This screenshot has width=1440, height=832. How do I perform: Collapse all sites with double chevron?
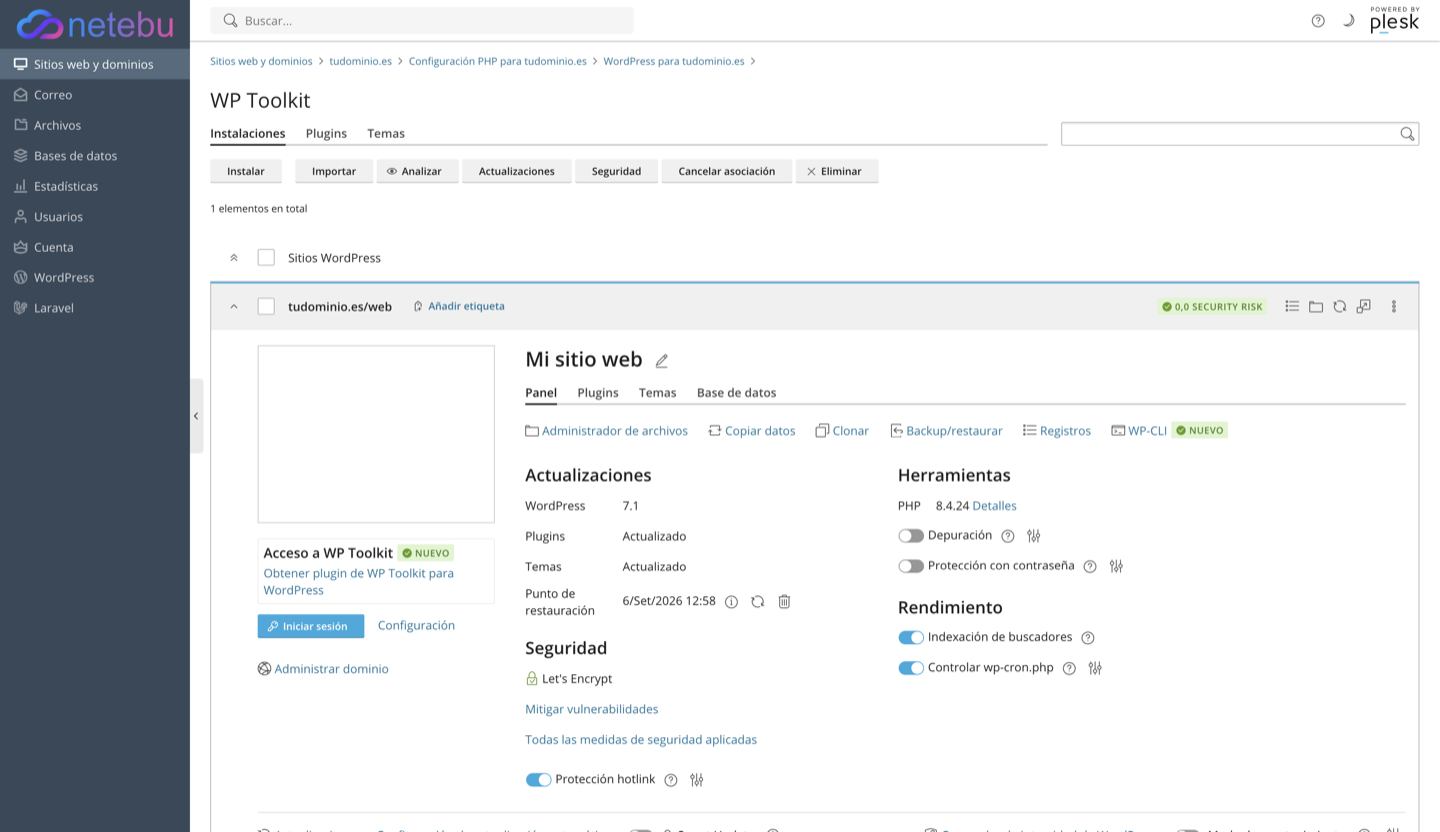coord(234,258)
